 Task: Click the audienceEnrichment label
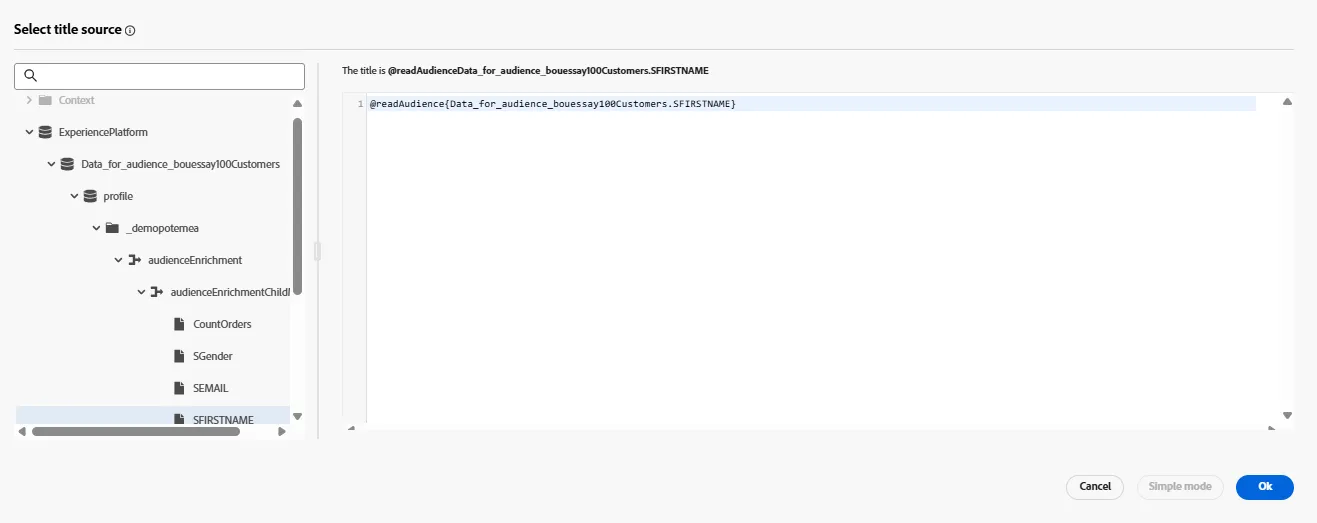pyautogui.click(x=195, y=260)
